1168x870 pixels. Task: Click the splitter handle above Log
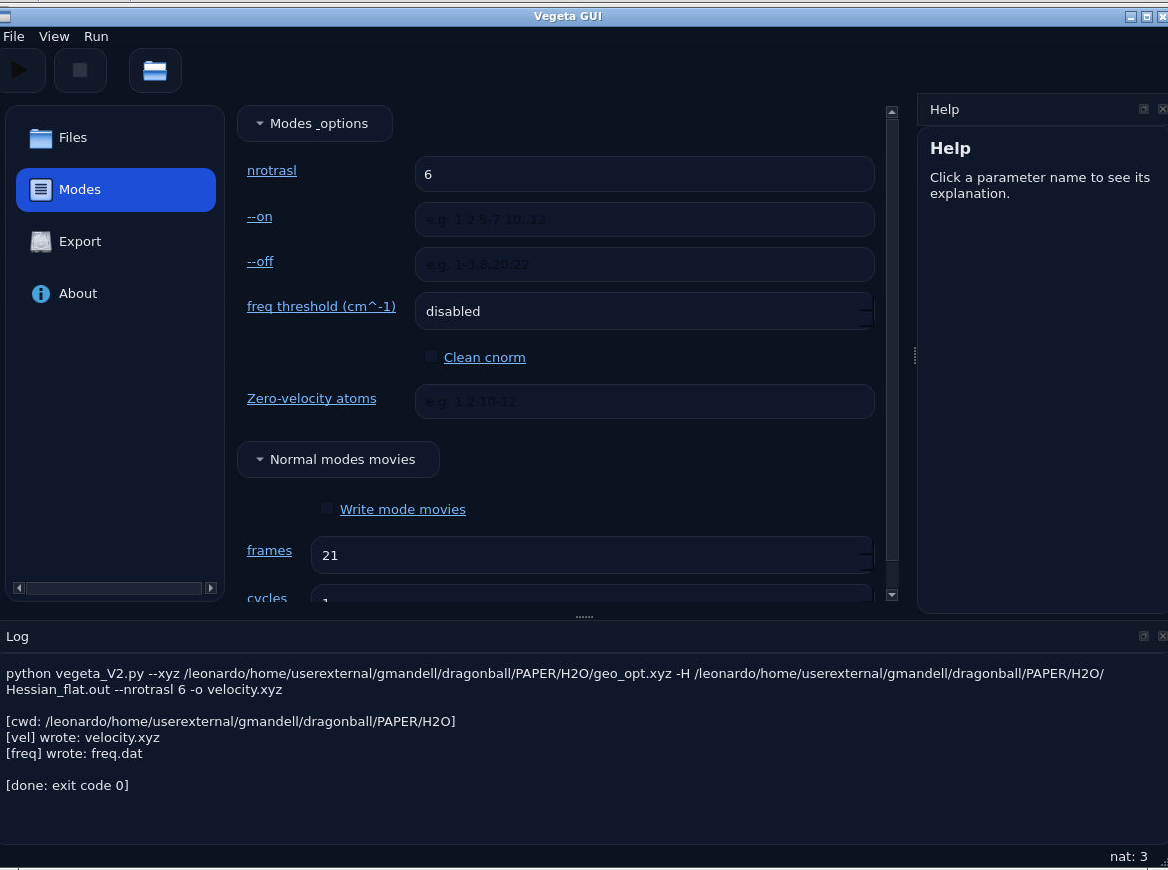click(x=584, y=617)
